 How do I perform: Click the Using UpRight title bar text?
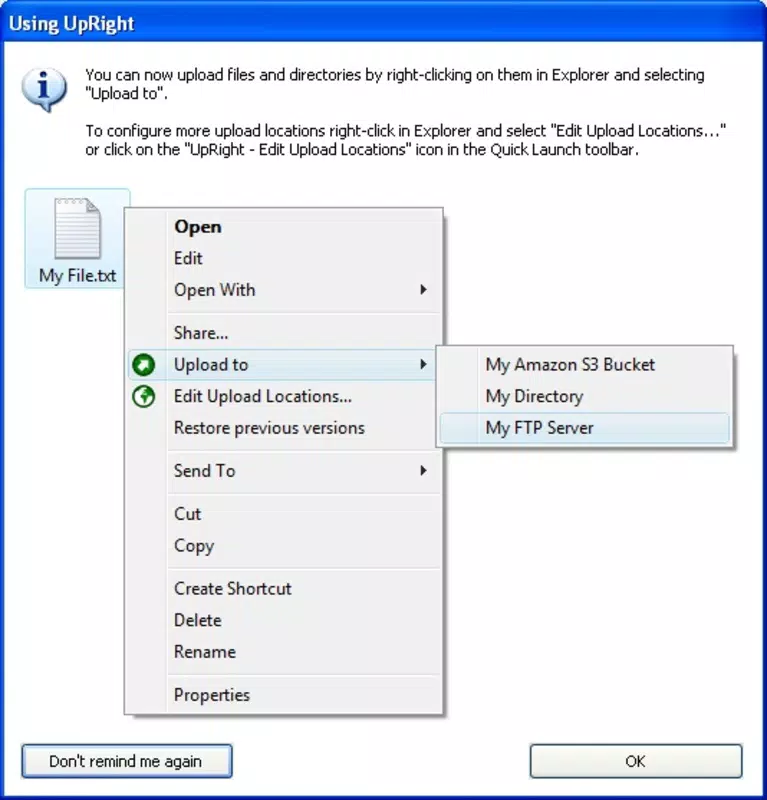point(71,23)
